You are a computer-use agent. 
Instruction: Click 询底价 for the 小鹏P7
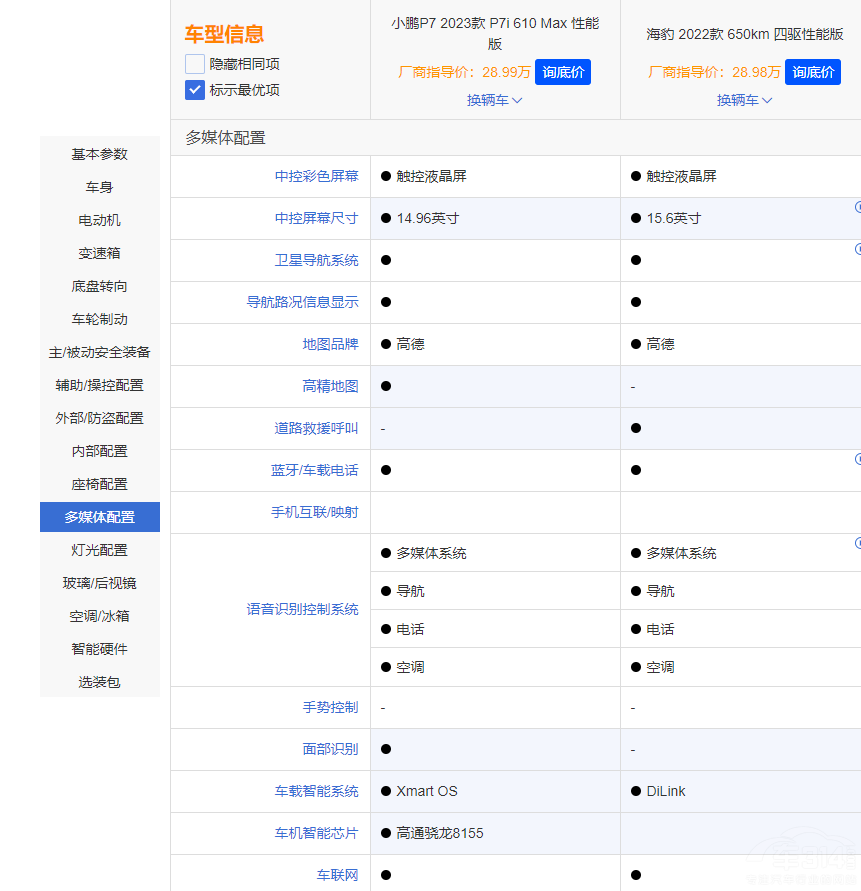click(562, 71)
